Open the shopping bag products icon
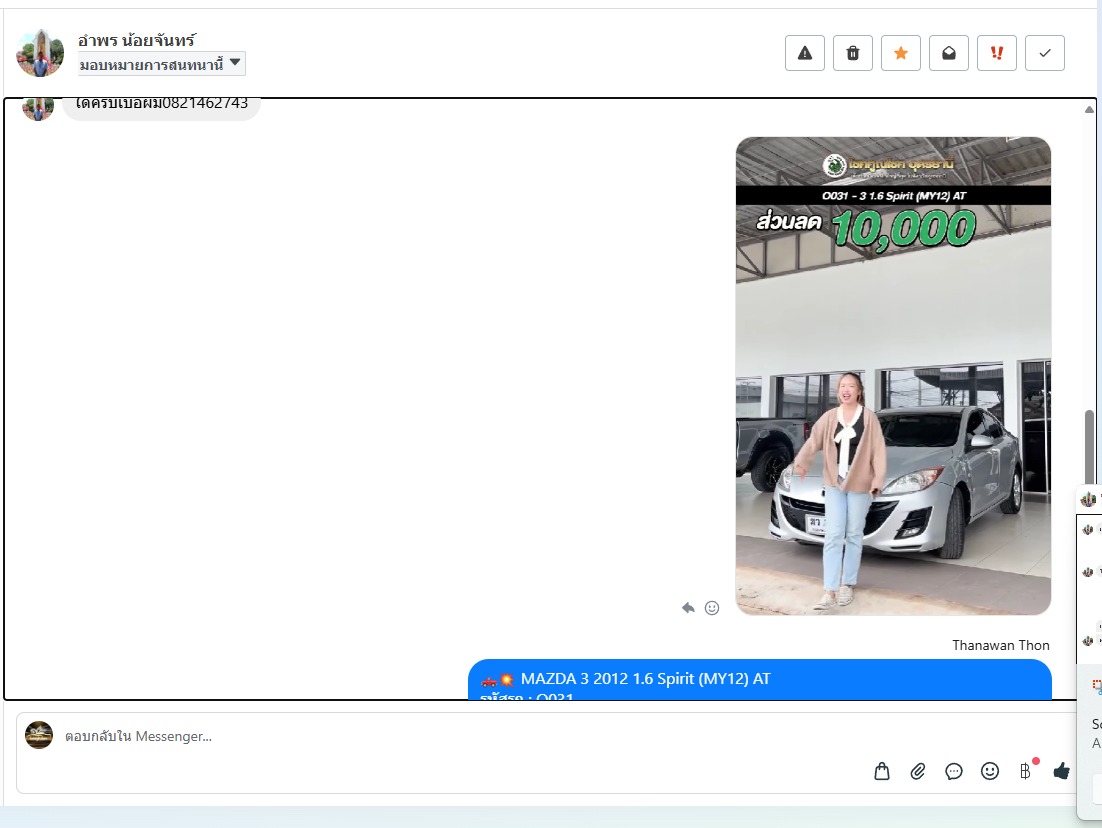The image size is (1102, 828). point(881,771)
